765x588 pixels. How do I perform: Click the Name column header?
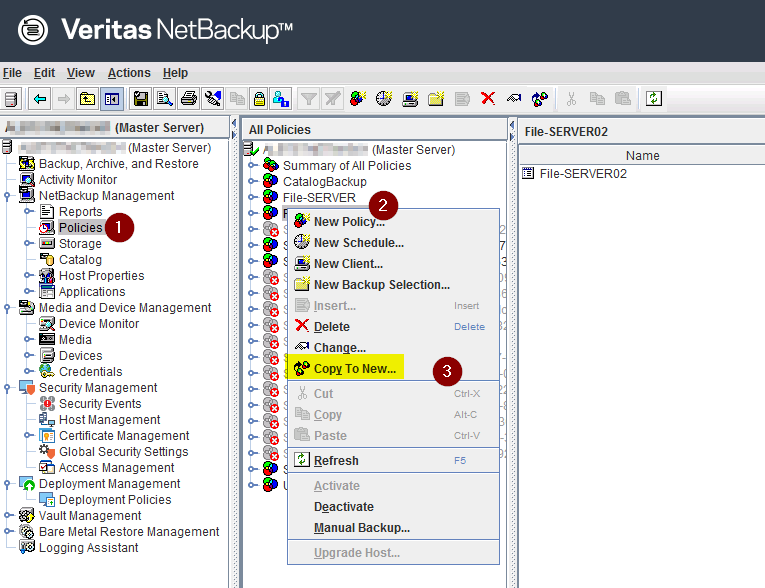click(x=642, y=155)
